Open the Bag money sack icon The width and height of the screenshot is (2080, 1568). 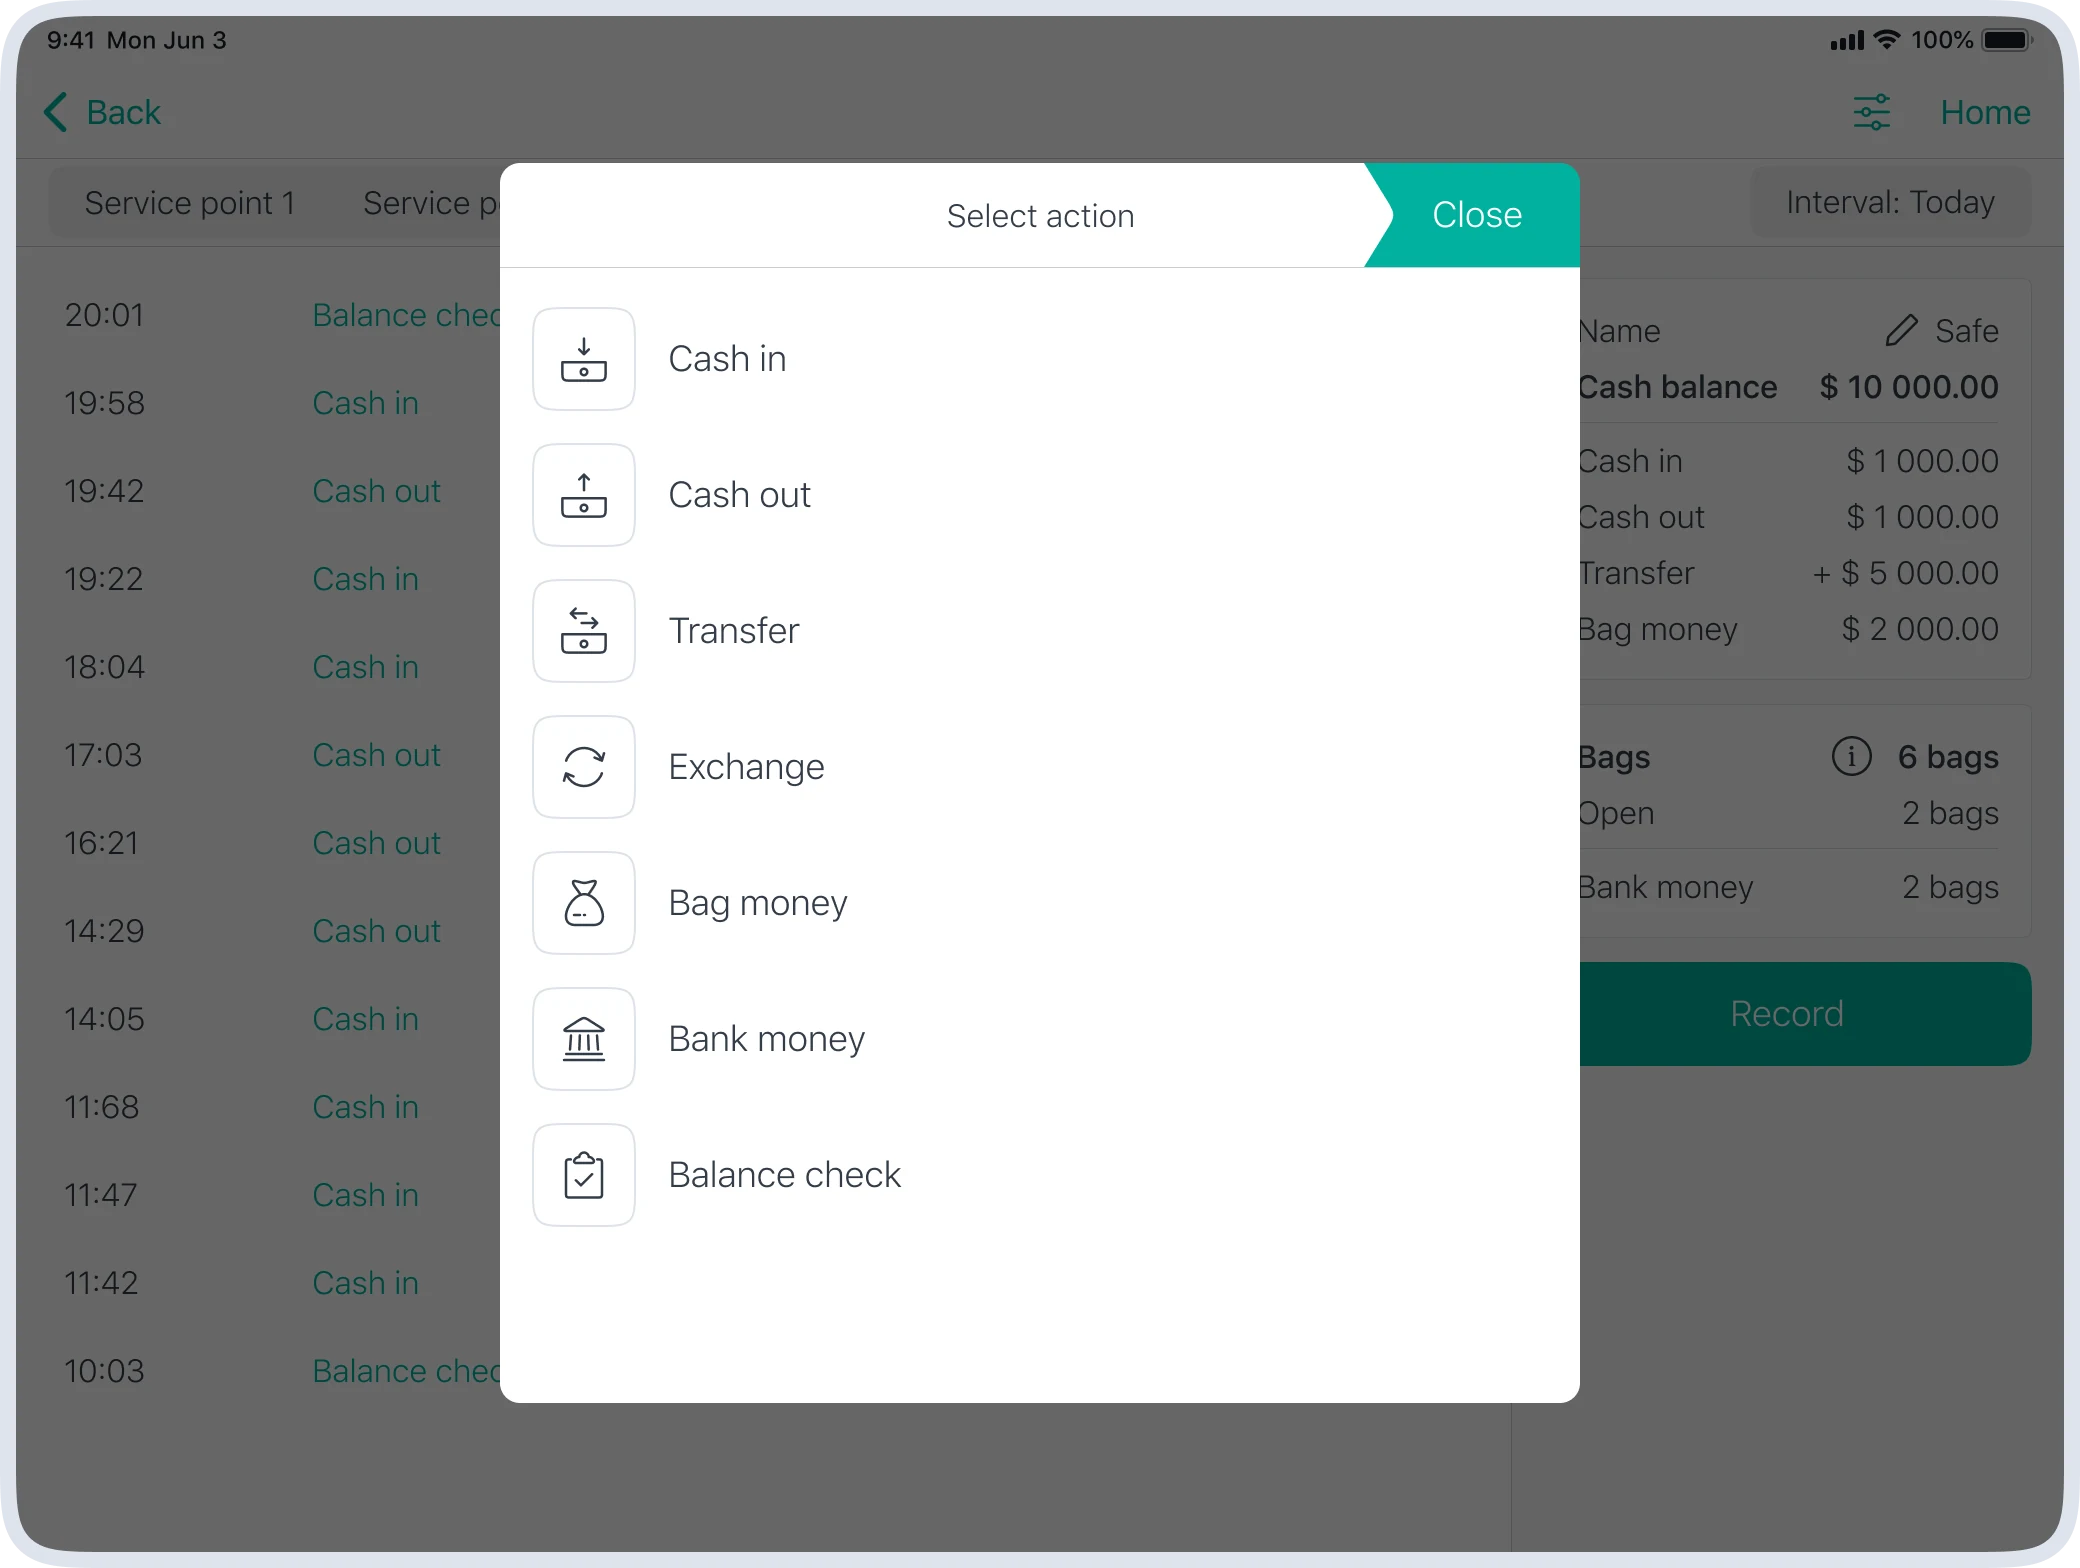click(x=584, y=903)
